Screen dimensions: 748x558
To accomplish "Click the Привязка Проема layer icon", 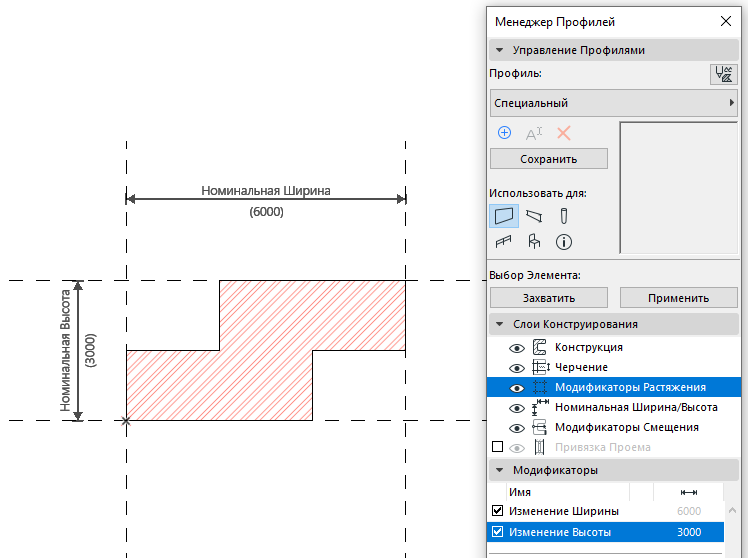I will pyautogui.click(x=540, y=447).
